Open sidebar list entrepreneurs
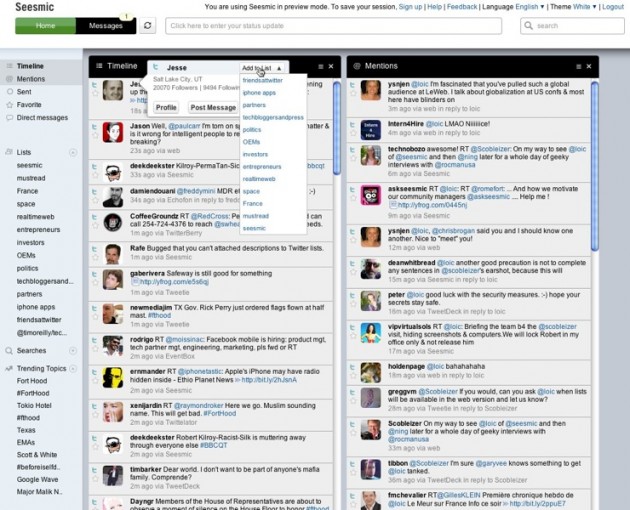The height and width of the screenshot is (510, 630). coord(38,229)
